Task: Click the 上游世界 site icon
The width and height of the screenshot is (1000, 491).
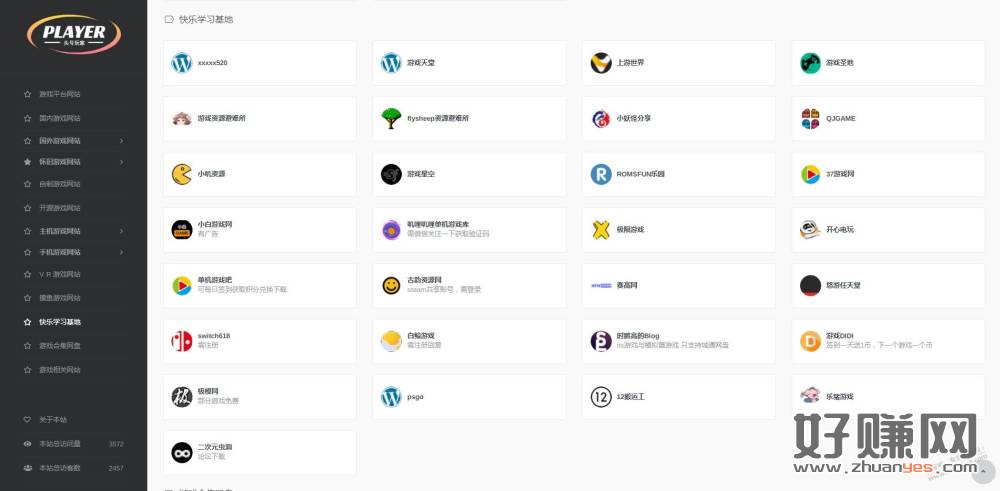Action: 601,63
